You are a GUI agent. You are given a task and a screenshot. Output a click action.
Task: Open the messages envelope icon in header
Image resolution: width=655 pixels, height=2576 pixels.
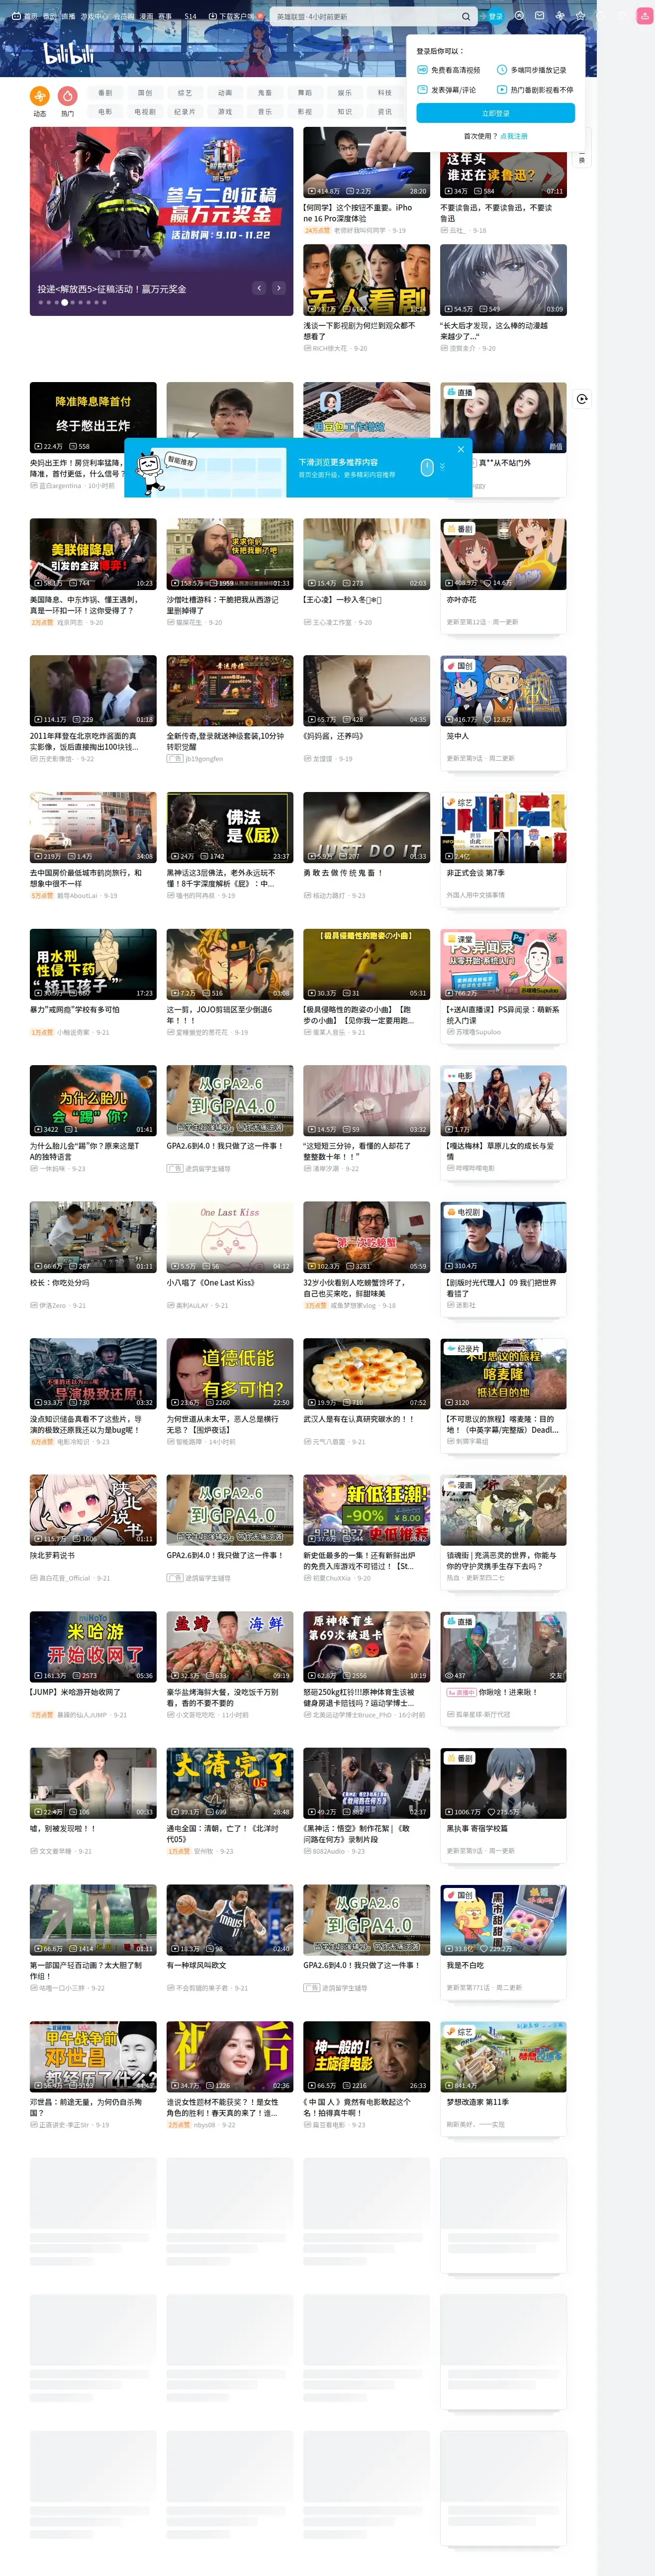(540, 16)
